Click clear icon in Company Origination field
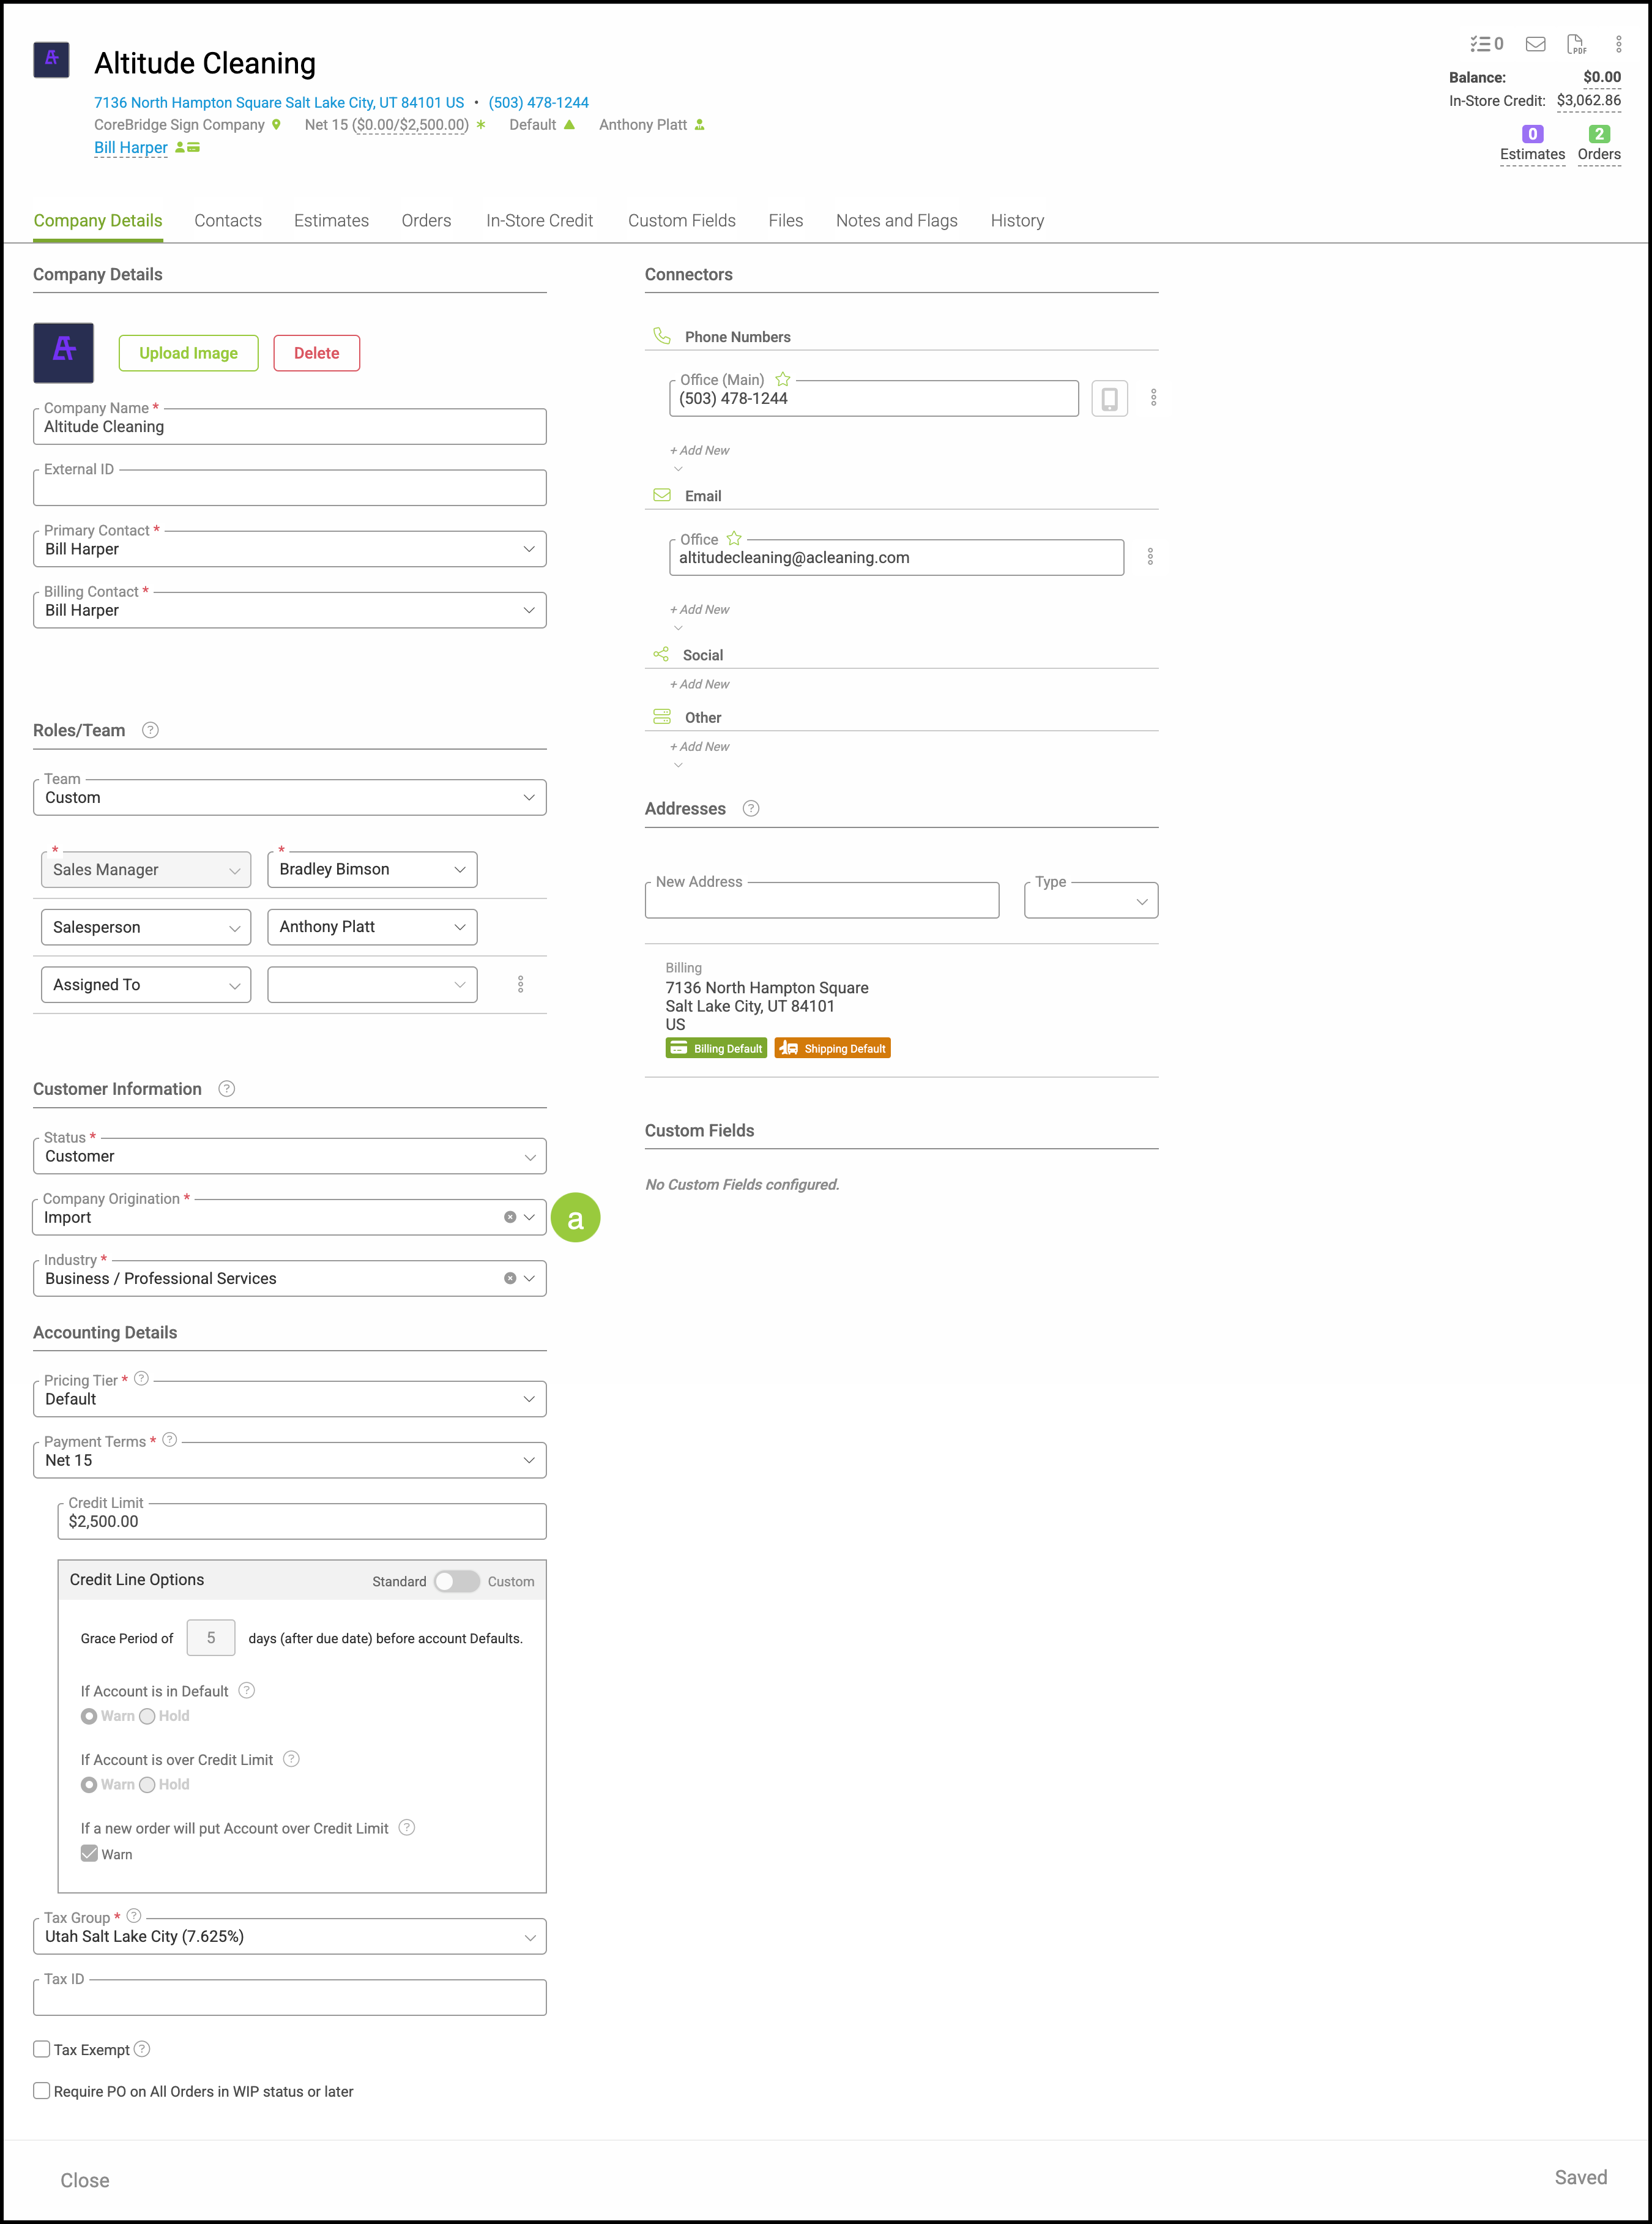The width and height of the screenshot is (1652, 2224). [510, 1218]
